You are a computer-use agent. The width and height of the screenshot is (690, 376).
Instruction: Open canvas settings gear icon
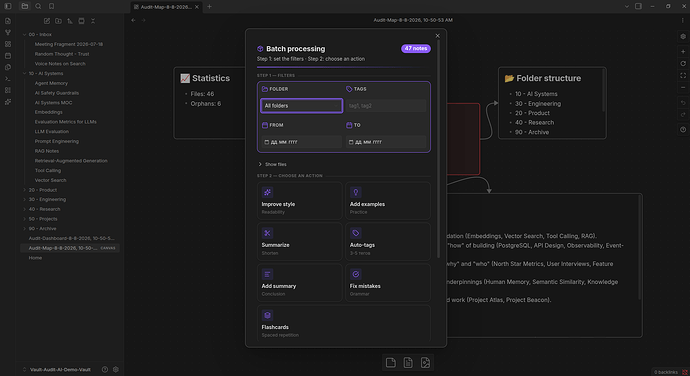tap(683, 37)
